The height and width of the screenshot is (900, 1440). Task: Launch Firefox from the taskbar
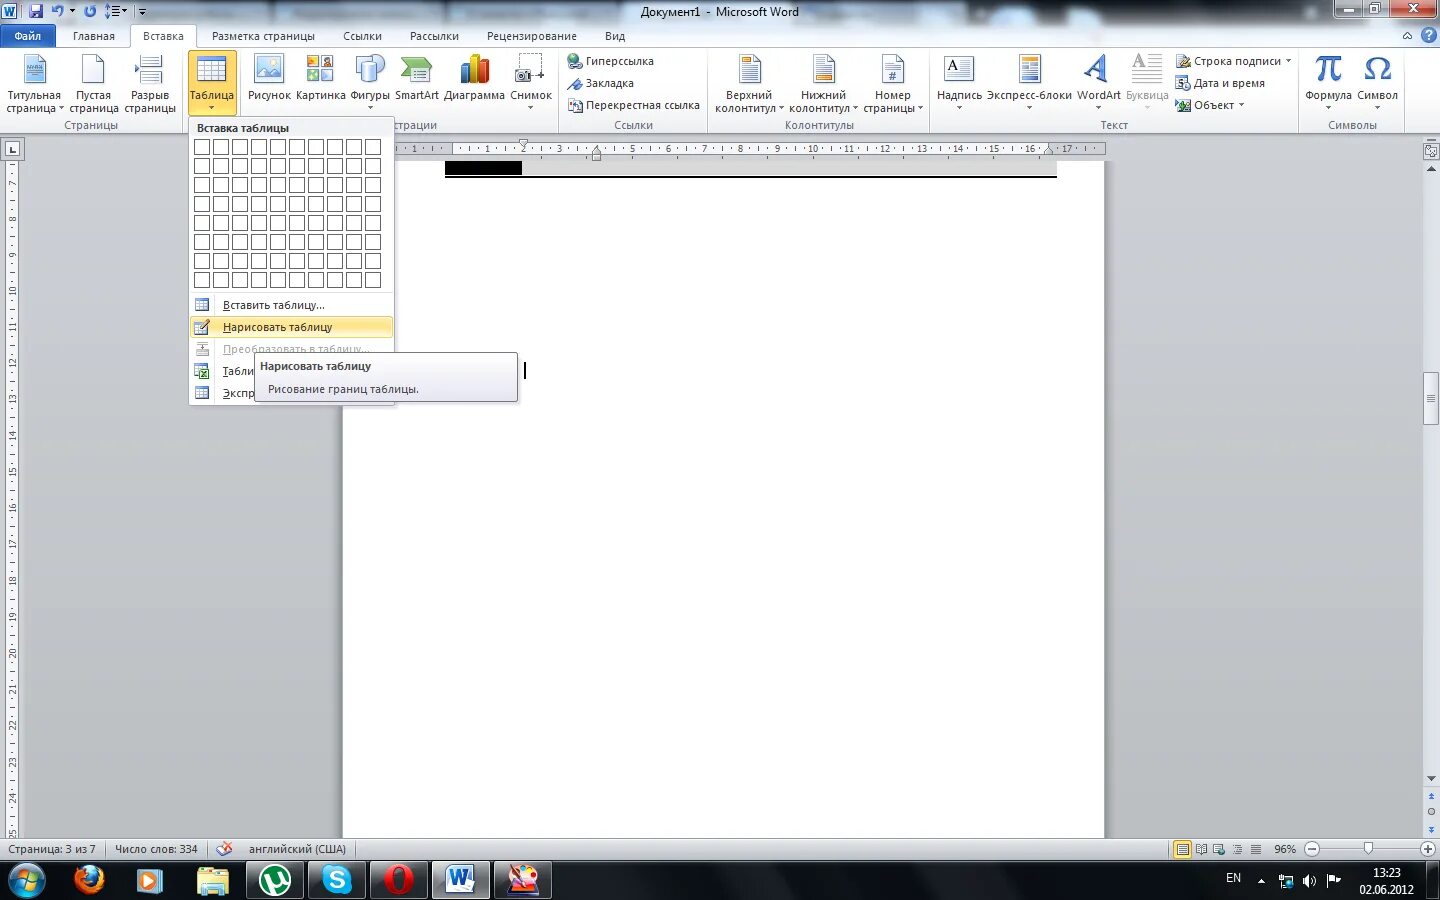coord(89,880)
